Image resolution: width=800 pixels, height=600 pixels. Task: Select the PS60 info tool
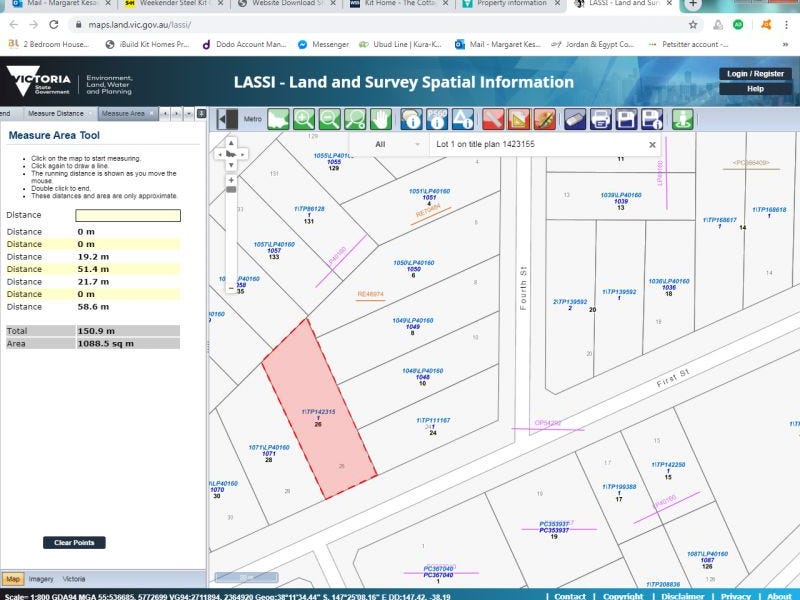tap(437, 119)
